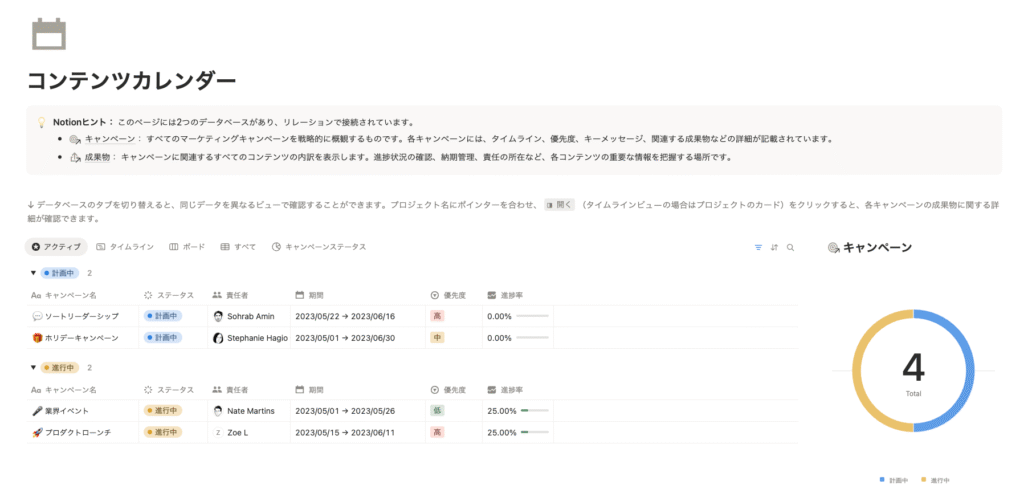Click the progress bar of プロダクトローンチ
The height and width of the screenshot is (501, 1024).
point(534,432)
